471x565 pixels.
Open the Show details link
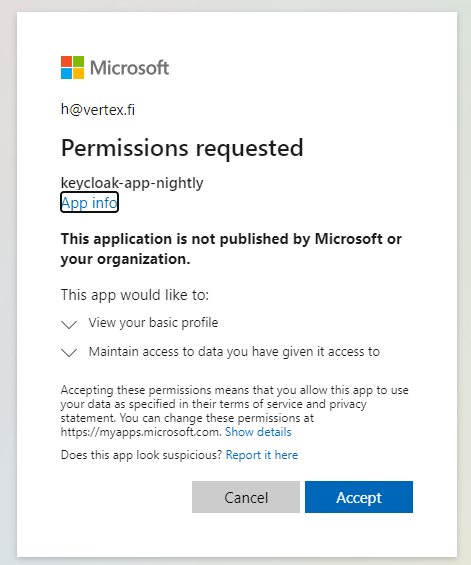[258, 432]
